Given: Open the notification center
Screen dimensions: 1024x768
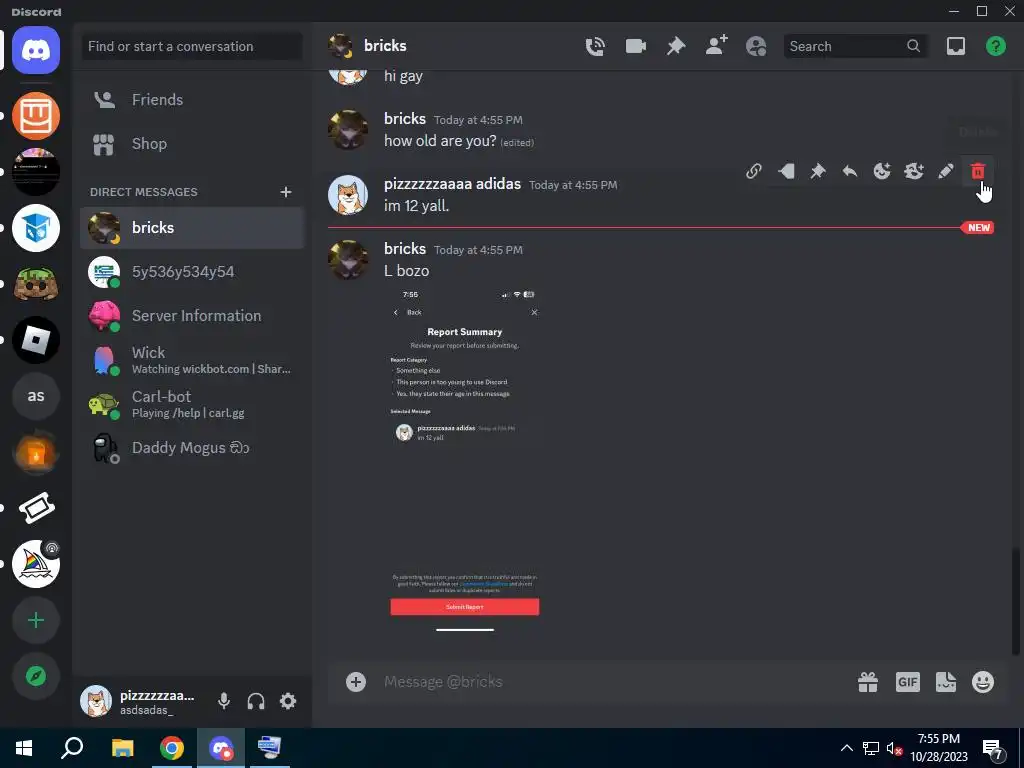Looking at the screenshot, I should [992, 749].
